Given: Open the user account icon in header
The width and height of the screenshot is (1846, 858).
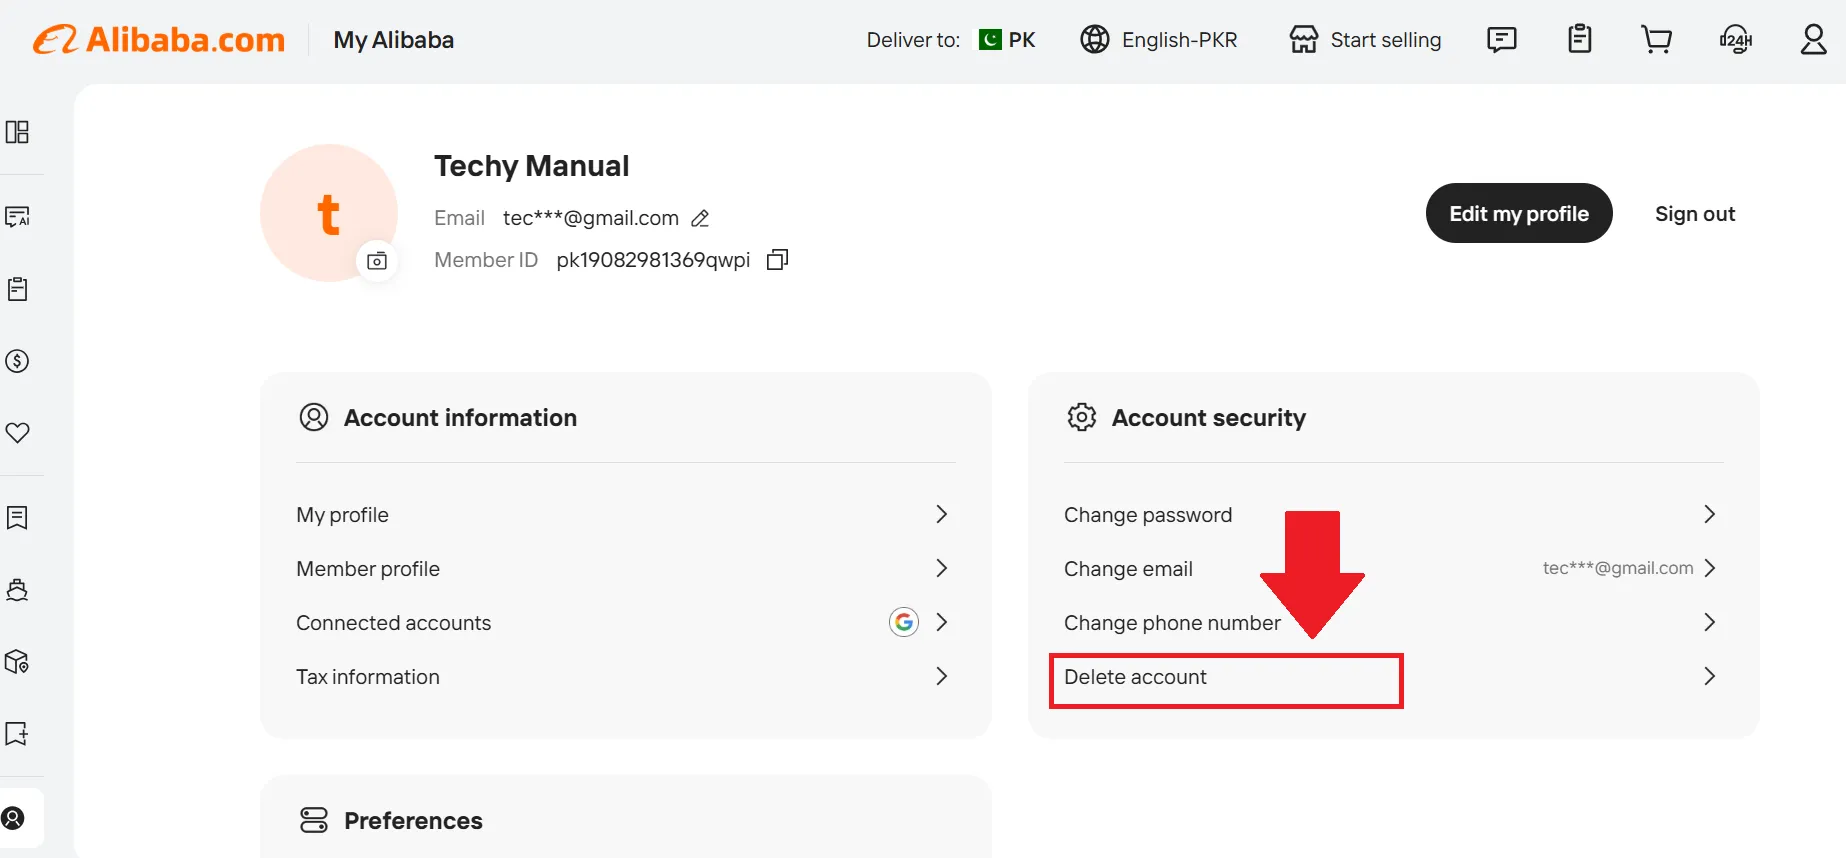Looking at the screenshot, I should tap(1814, 40).
